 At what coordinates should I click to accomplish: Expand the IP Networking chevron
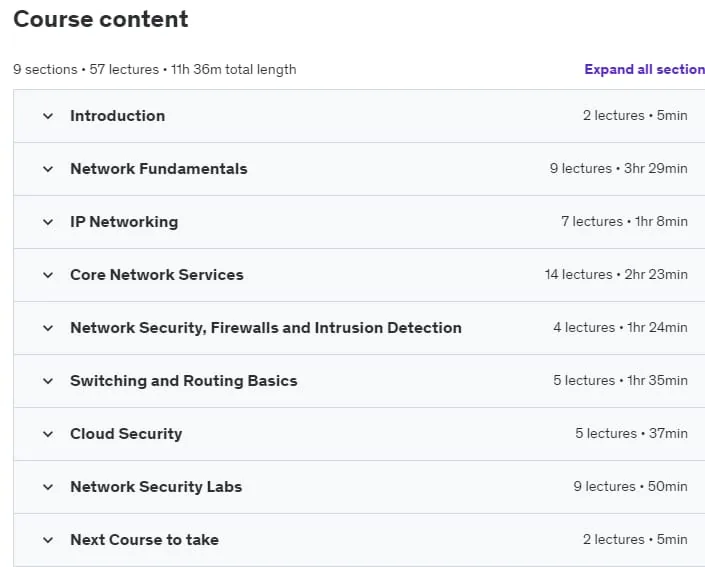[x=48, y=222]
